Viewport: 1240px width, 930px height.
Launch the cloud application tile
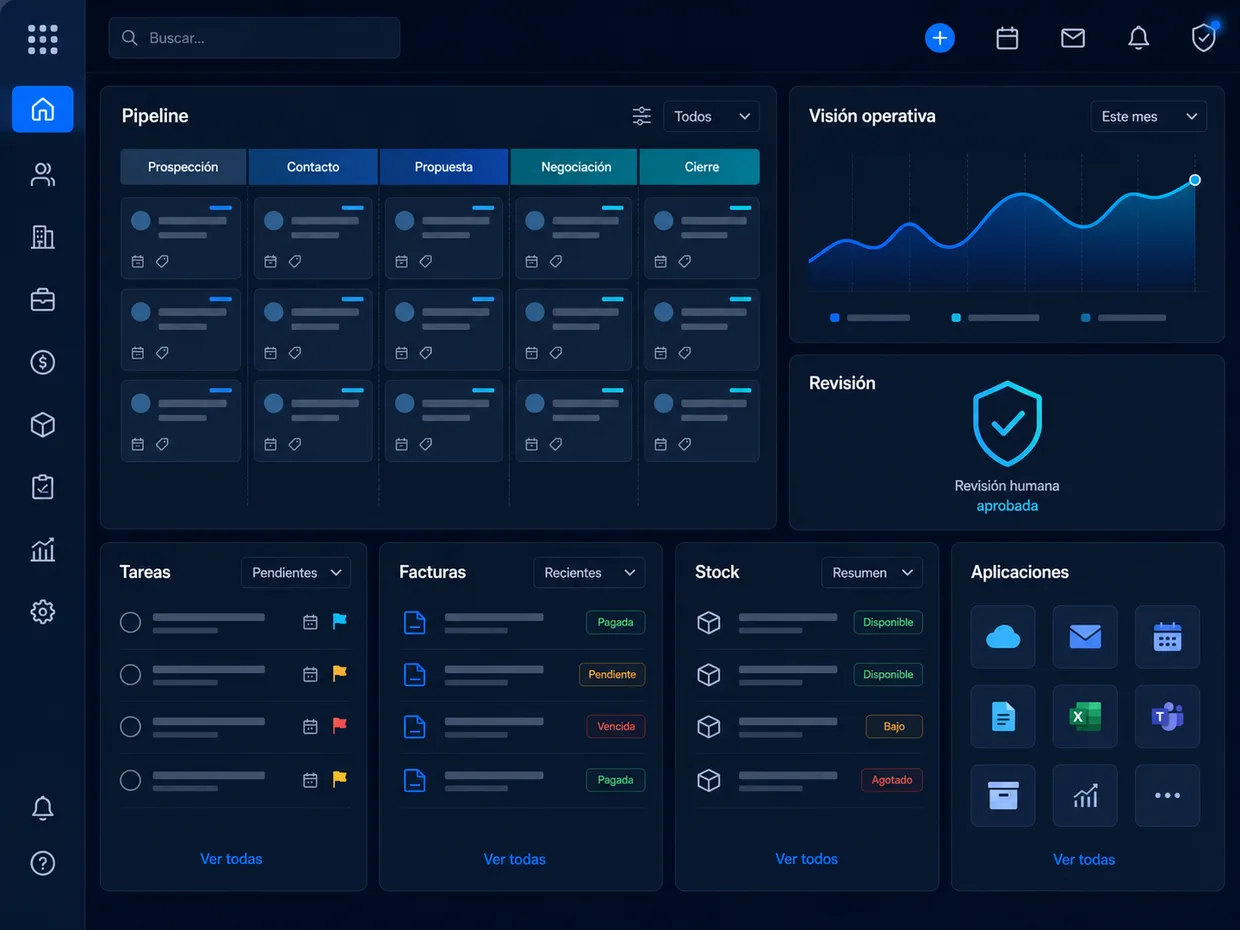[x=1003, y=636]
